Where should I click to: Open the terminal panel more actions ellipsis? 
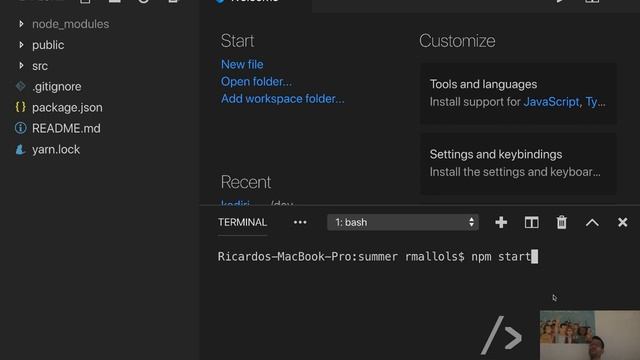click(300, 222)
